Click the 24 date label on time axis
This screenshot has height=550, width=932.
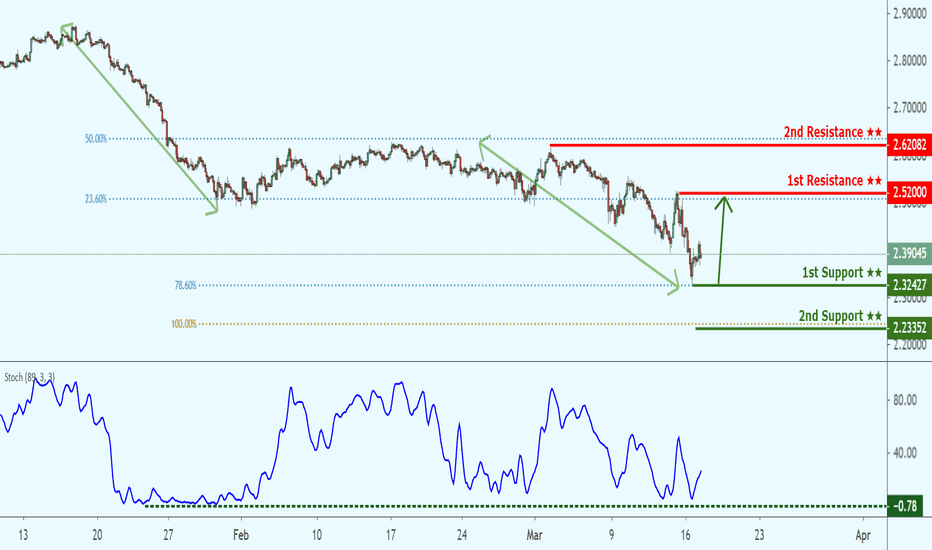[x=462, y=535]
